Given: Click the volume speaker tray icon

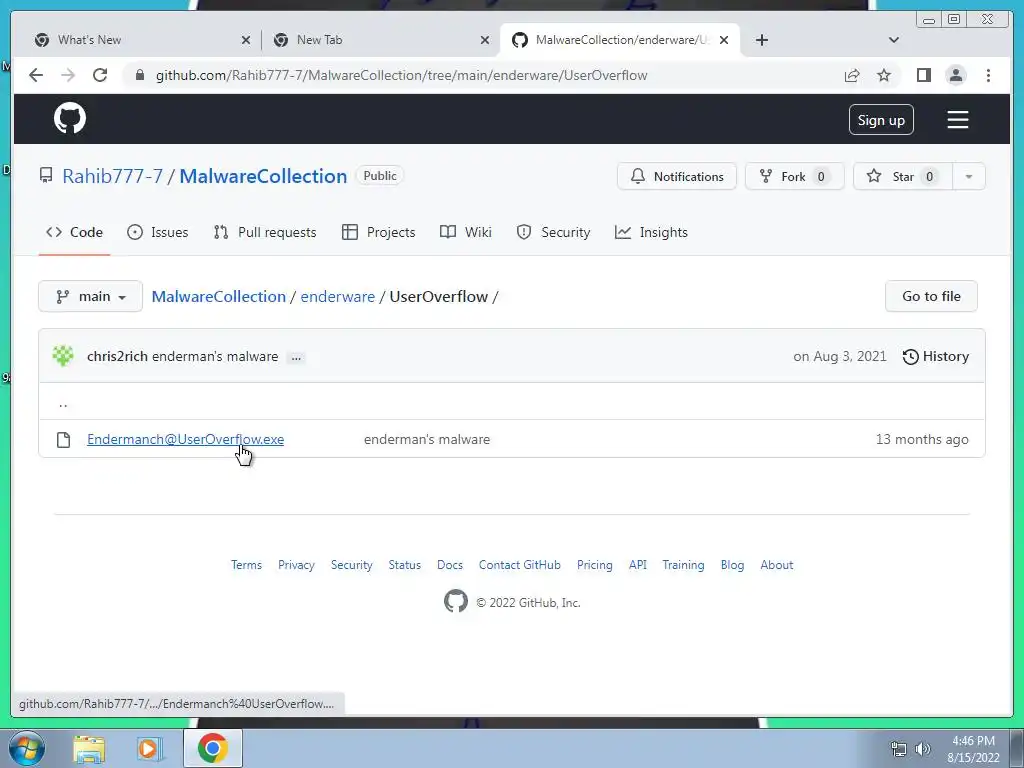Looking at the screenshot, I should 922,749.
